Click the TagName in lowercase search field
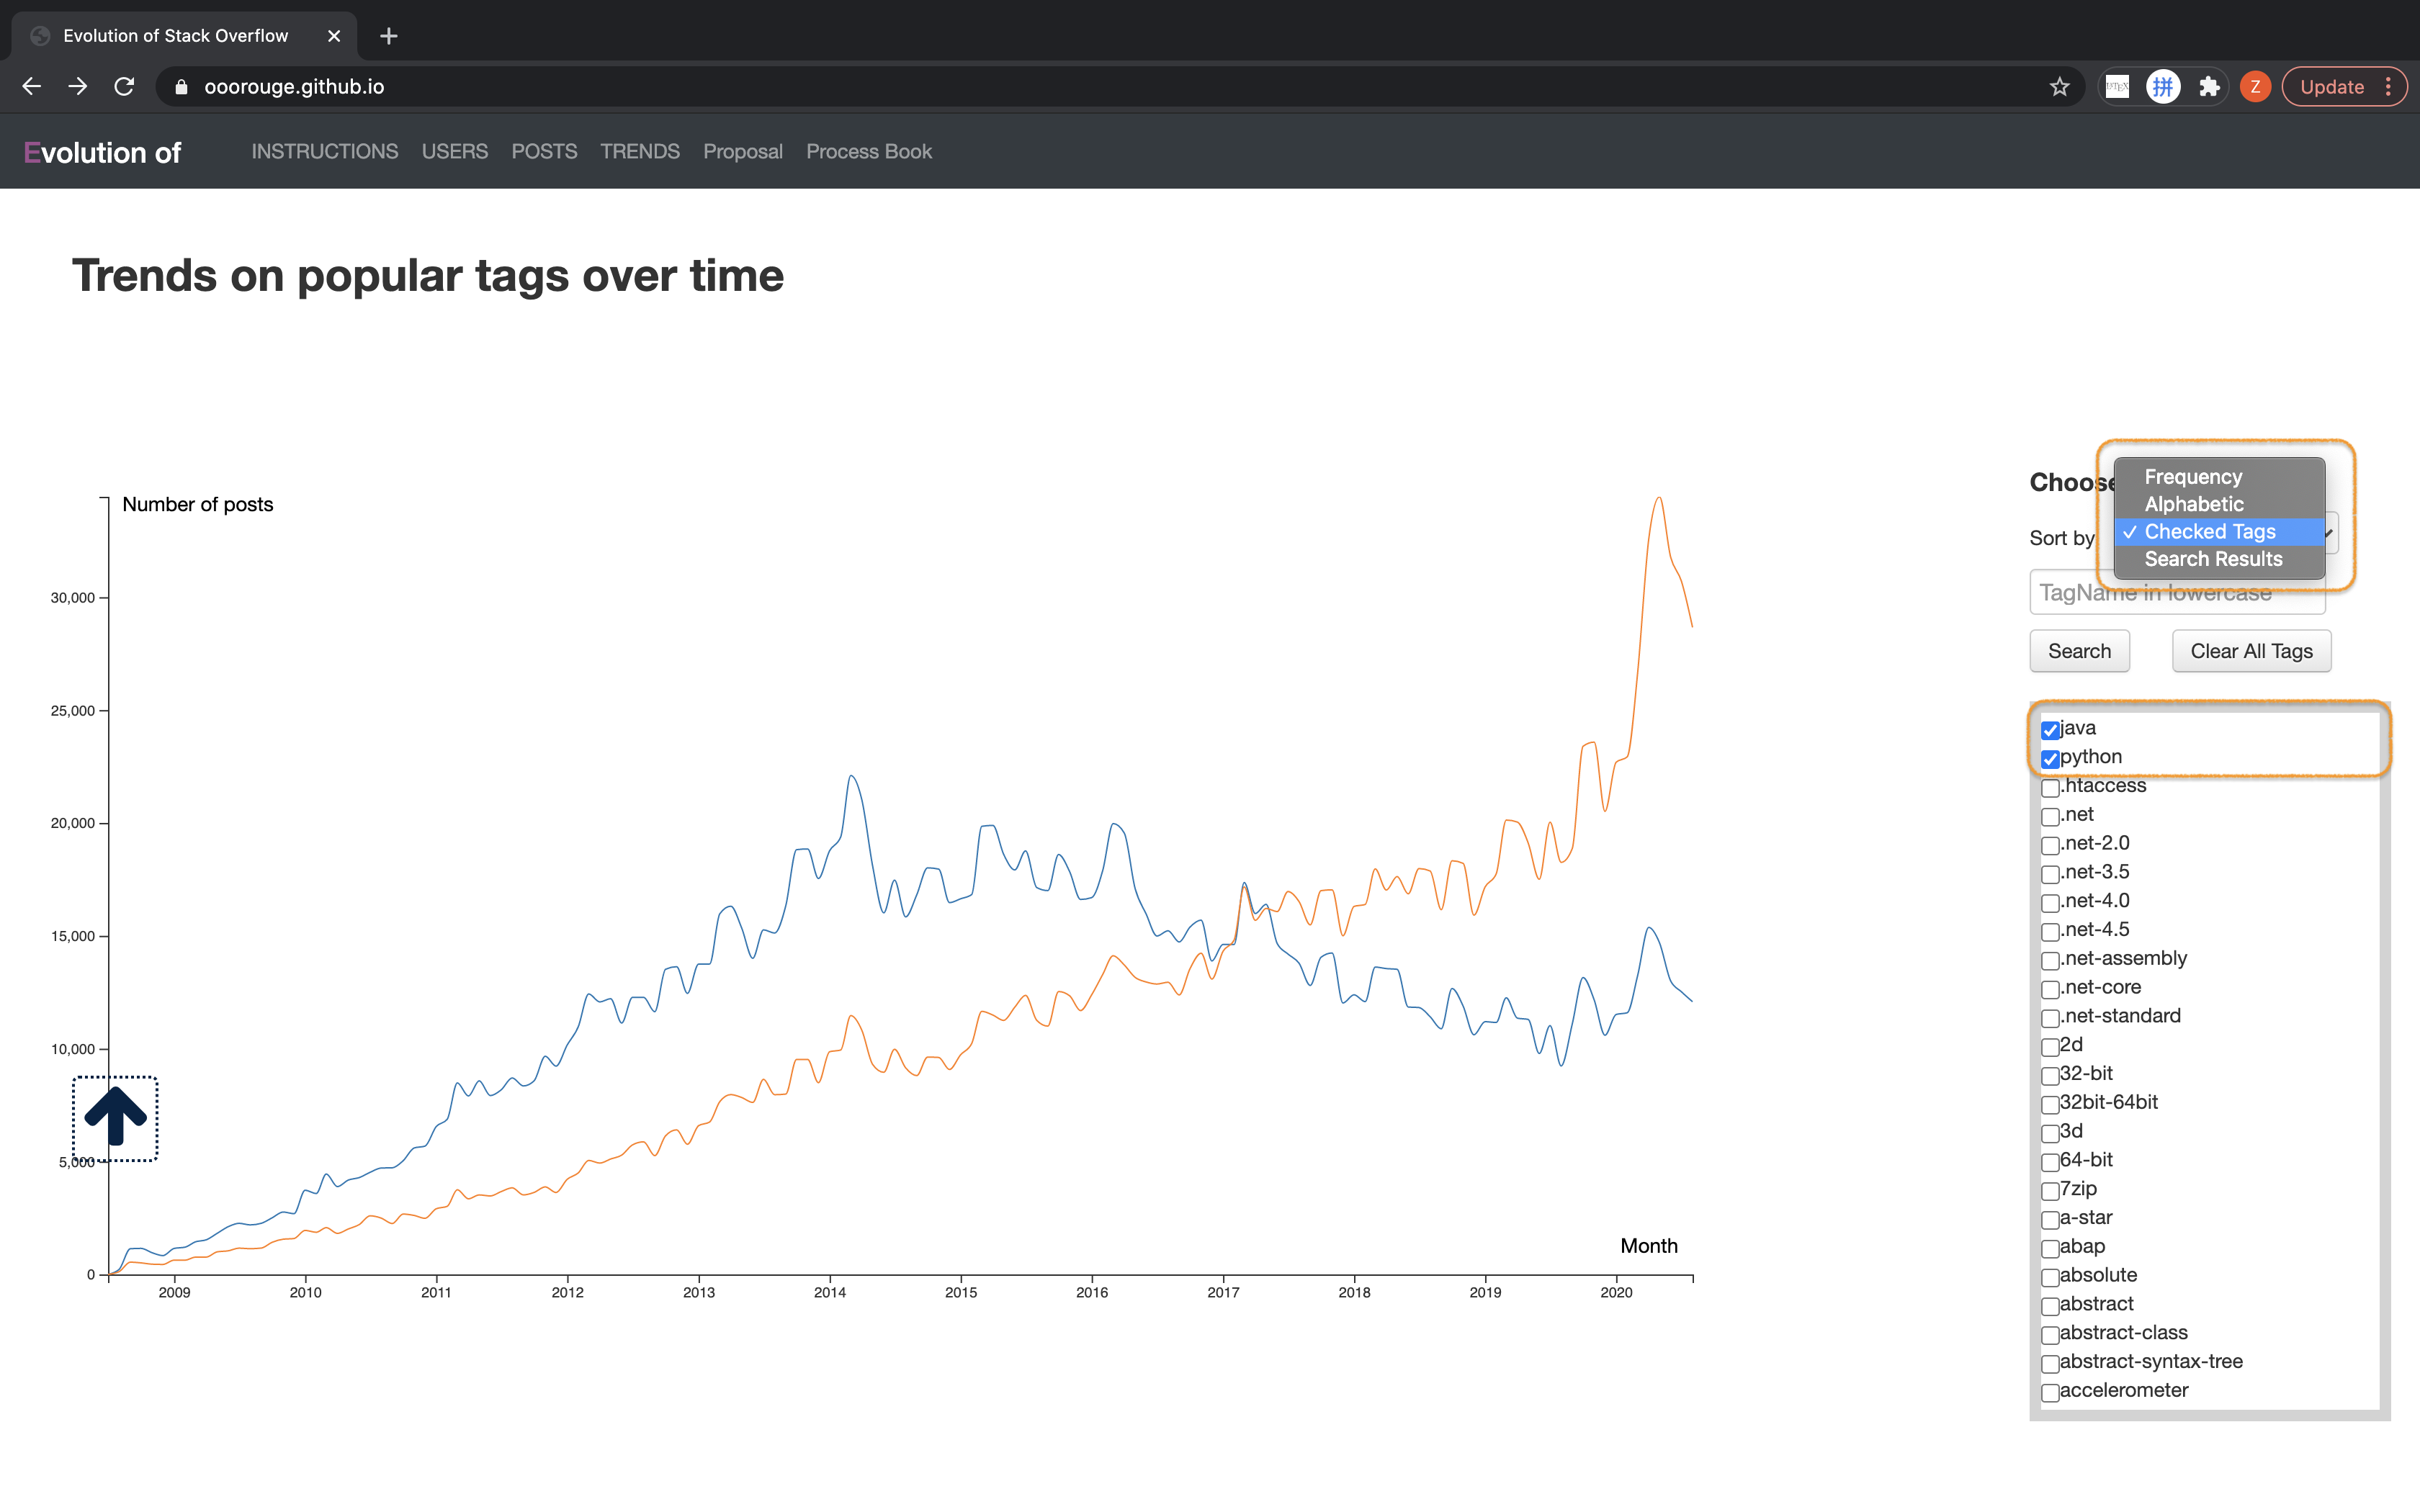The image size is (2420, 1512). (2177, 593)
